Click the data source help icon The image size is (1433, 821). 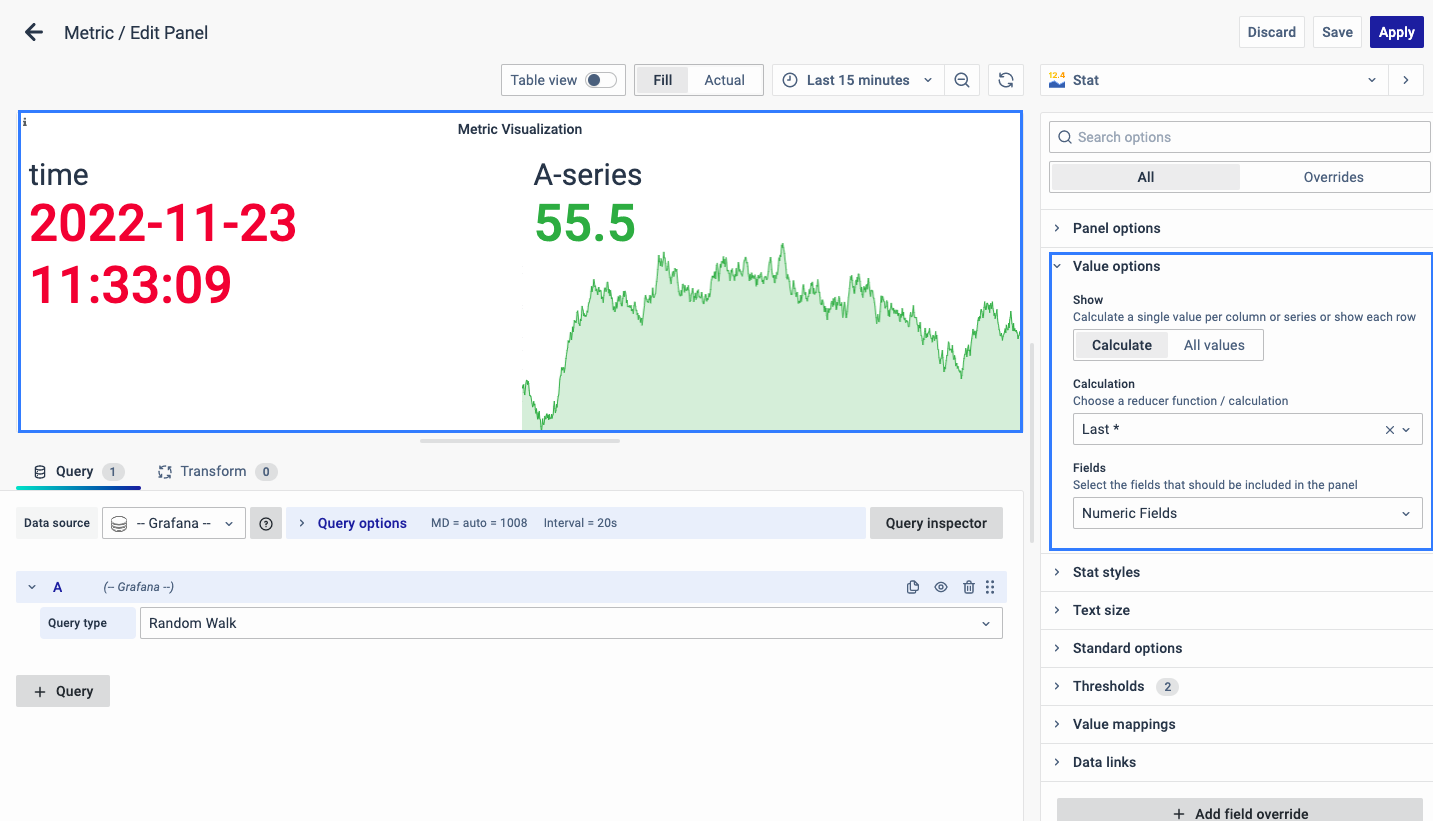pos(266,523)
